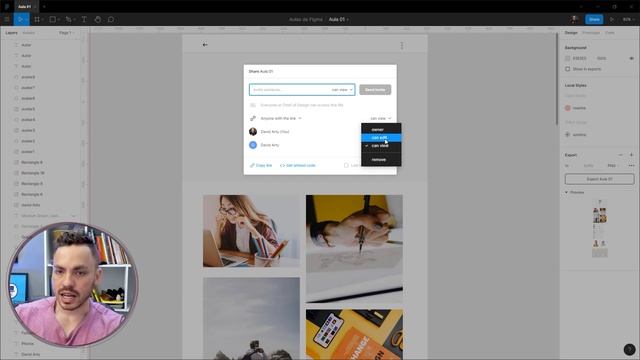Click the minus icon in Export section

pyautogui.click(x=621, y=155)
